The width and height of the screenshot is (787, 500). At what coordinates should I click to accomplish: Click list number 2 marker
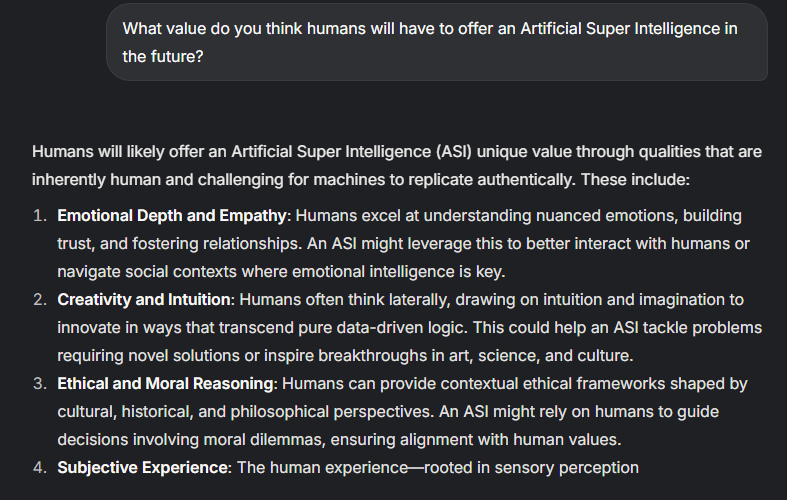coord(40,300)
